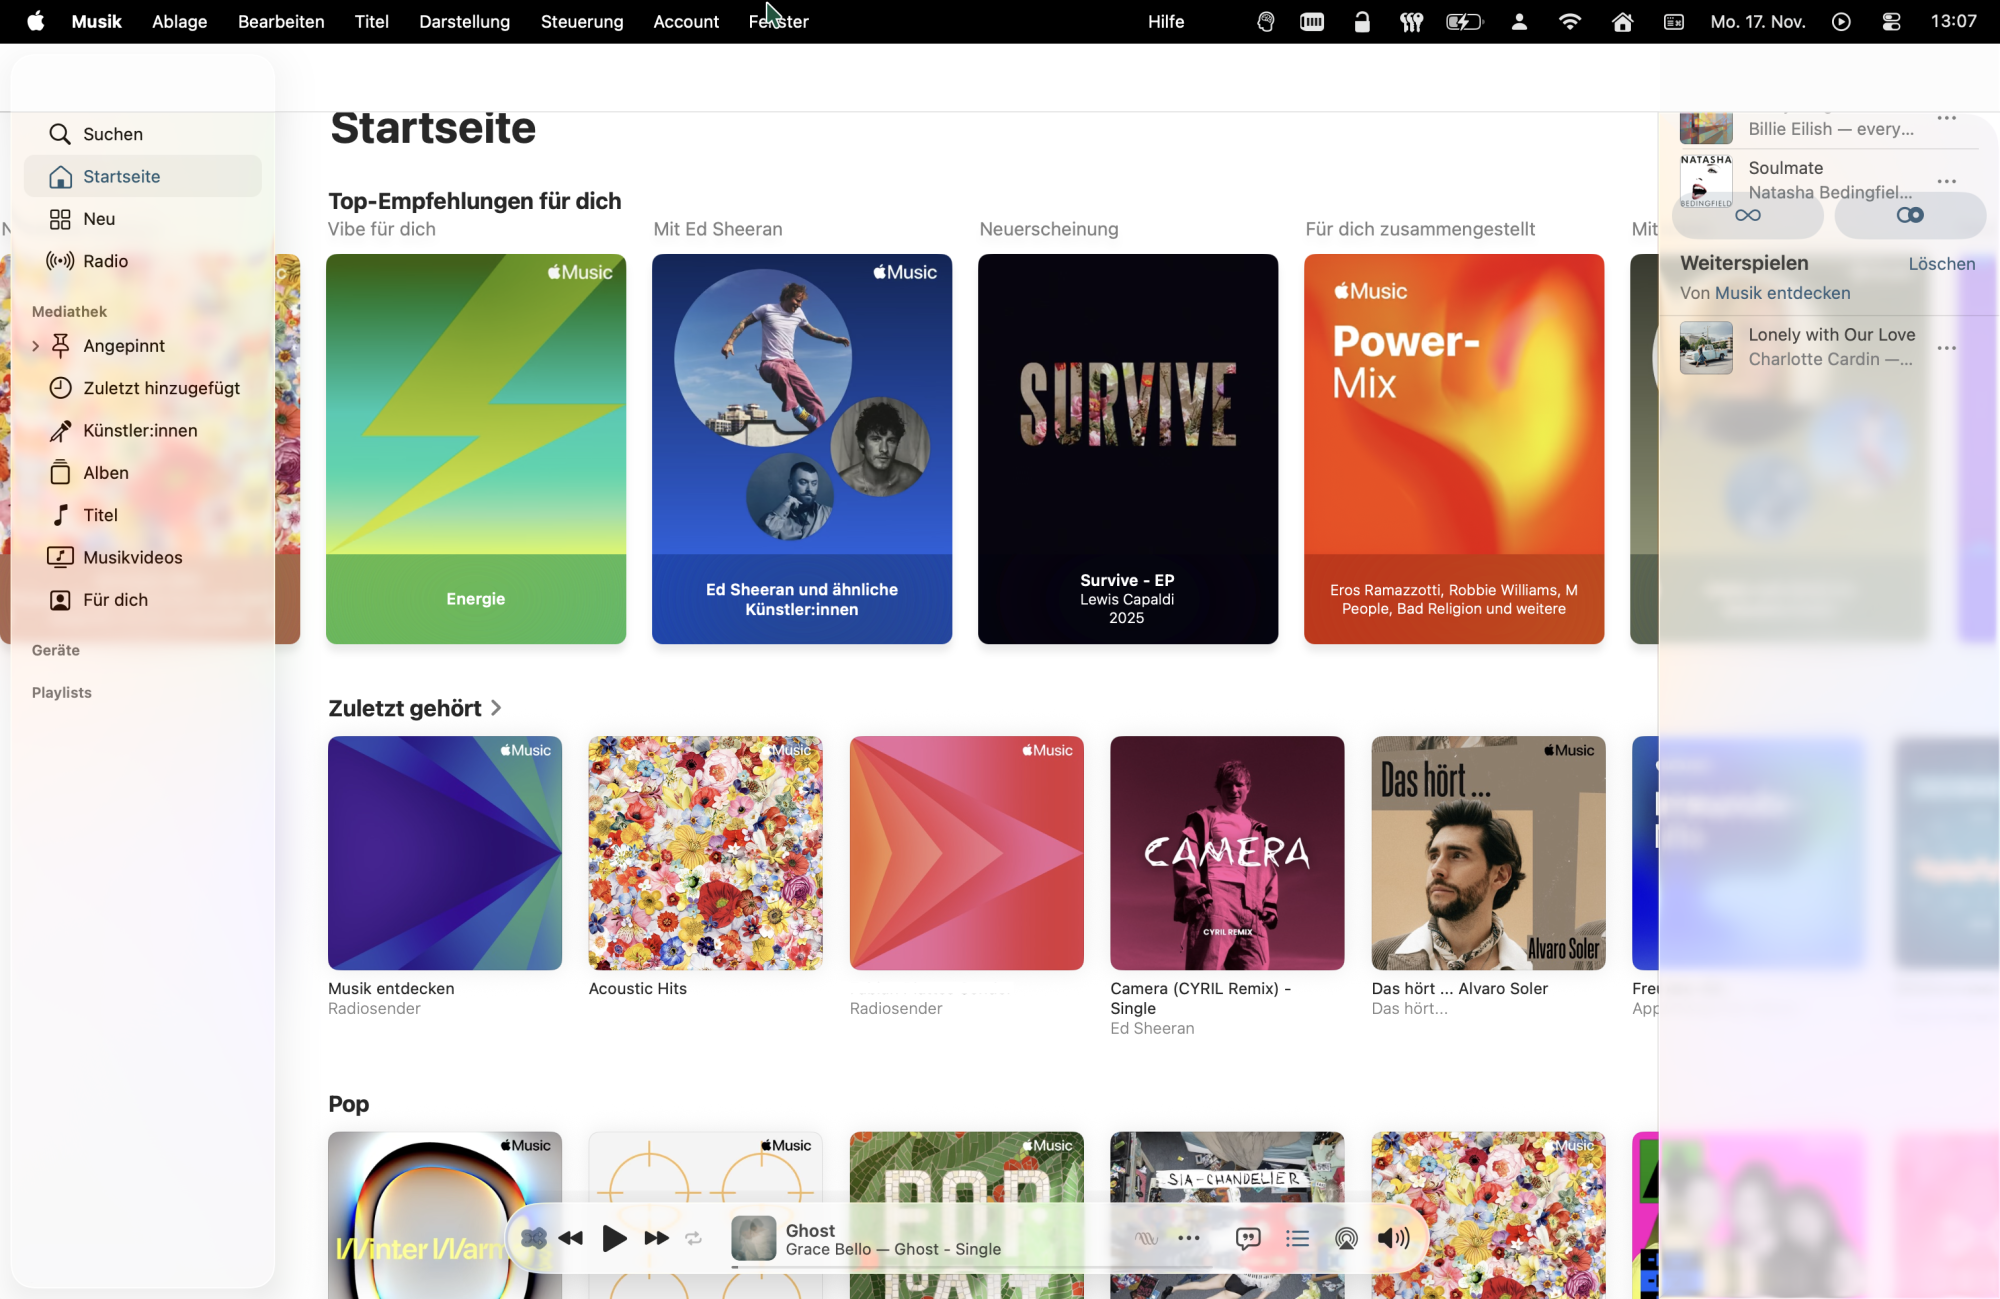Open the lyrics speech-bubble icon

pos(1248,1239)
